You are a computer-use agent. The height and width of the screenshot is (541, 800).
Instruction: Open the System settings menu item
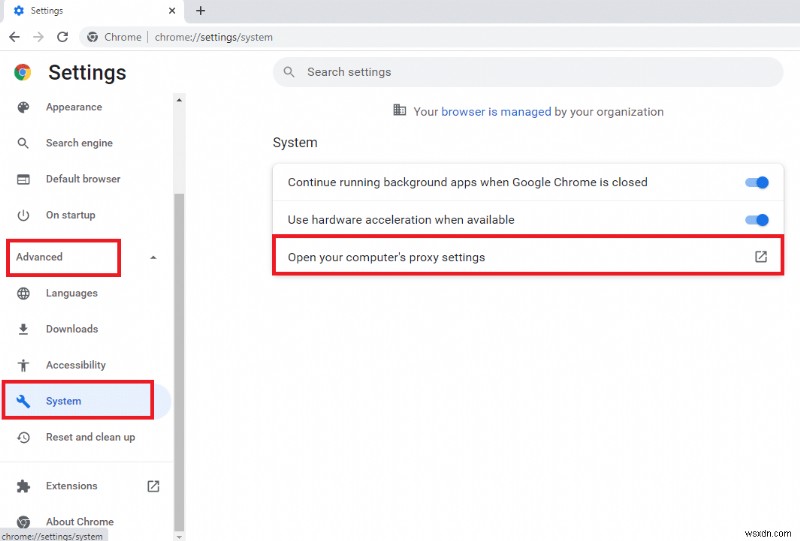[63, 401]
